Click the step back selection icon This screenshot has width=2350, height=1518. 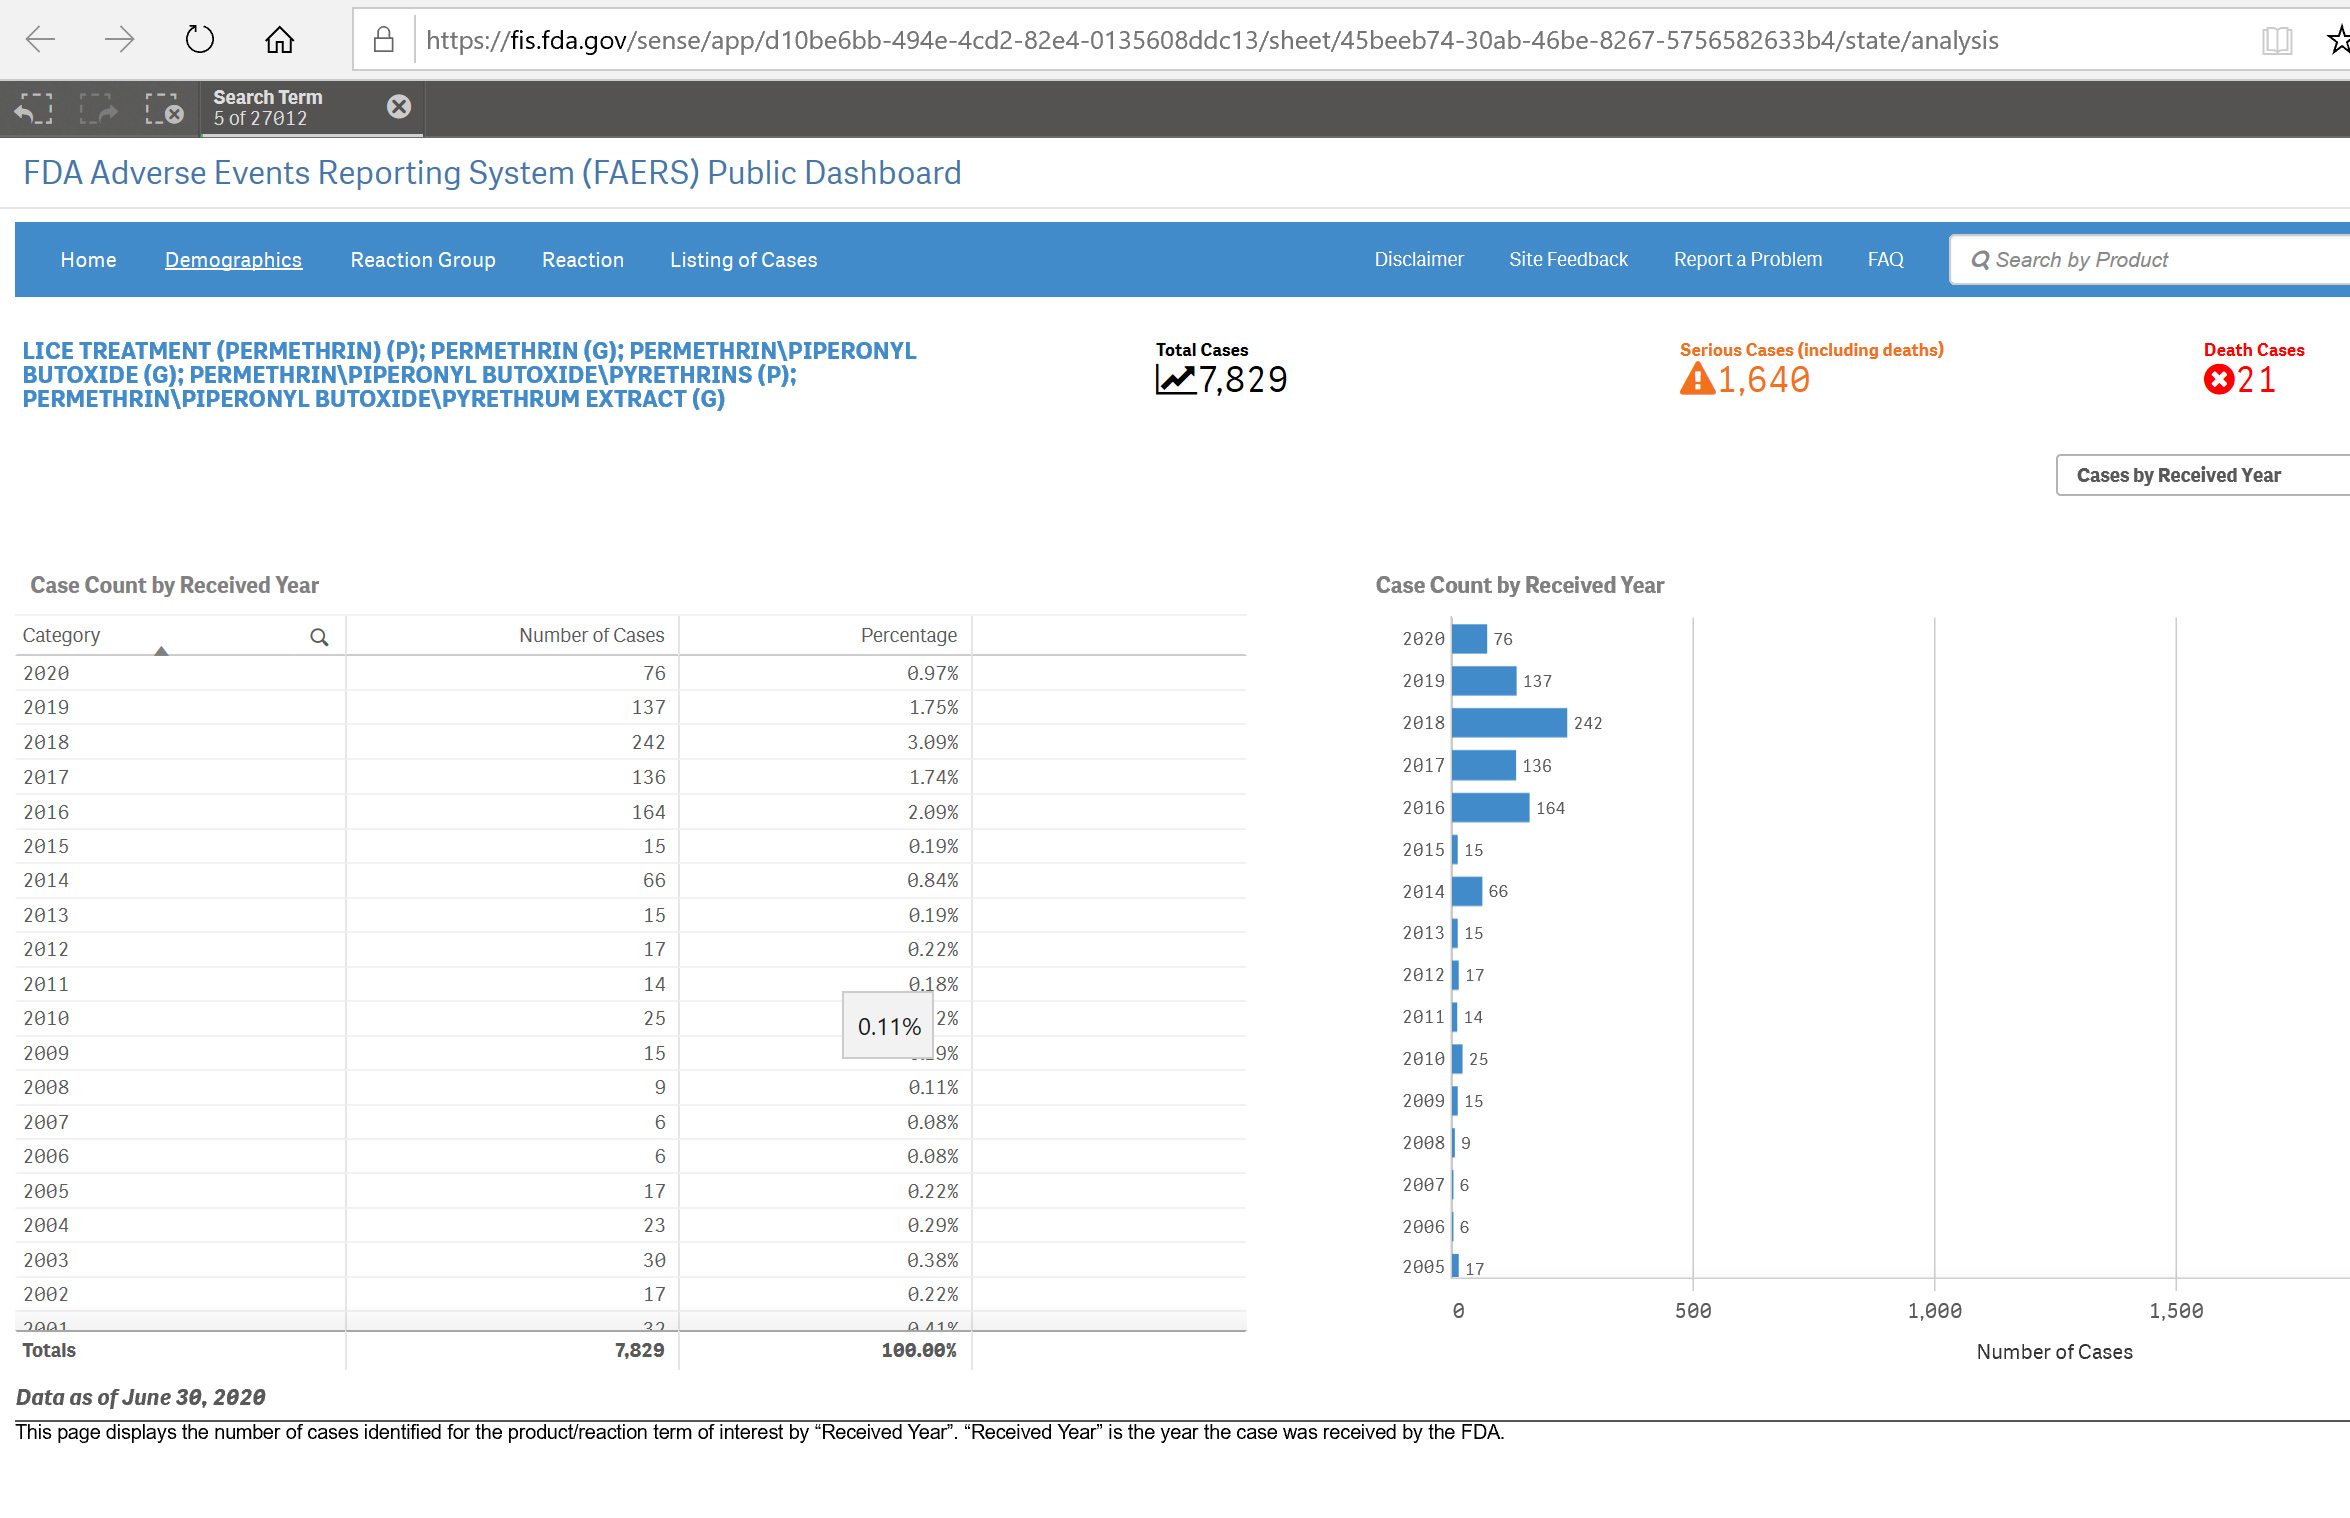pyautogui.click(x=33, y=108)
